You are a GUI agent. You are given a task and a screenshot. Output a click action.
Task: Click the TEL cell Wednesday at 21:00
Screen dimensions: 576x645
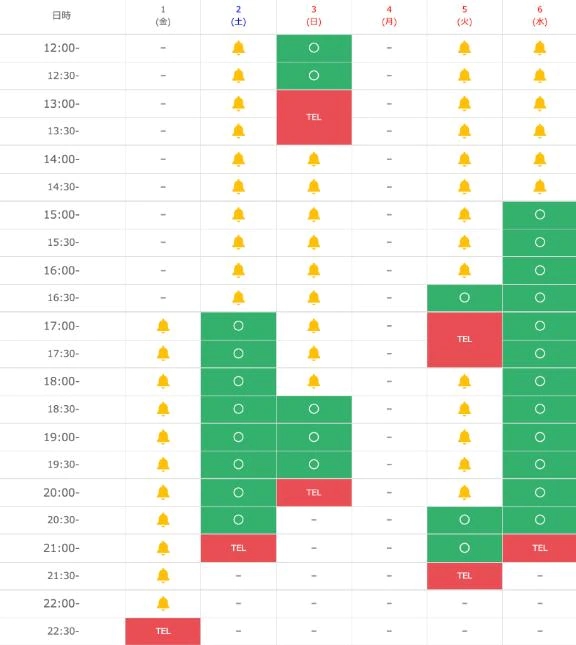coord(539,548)
